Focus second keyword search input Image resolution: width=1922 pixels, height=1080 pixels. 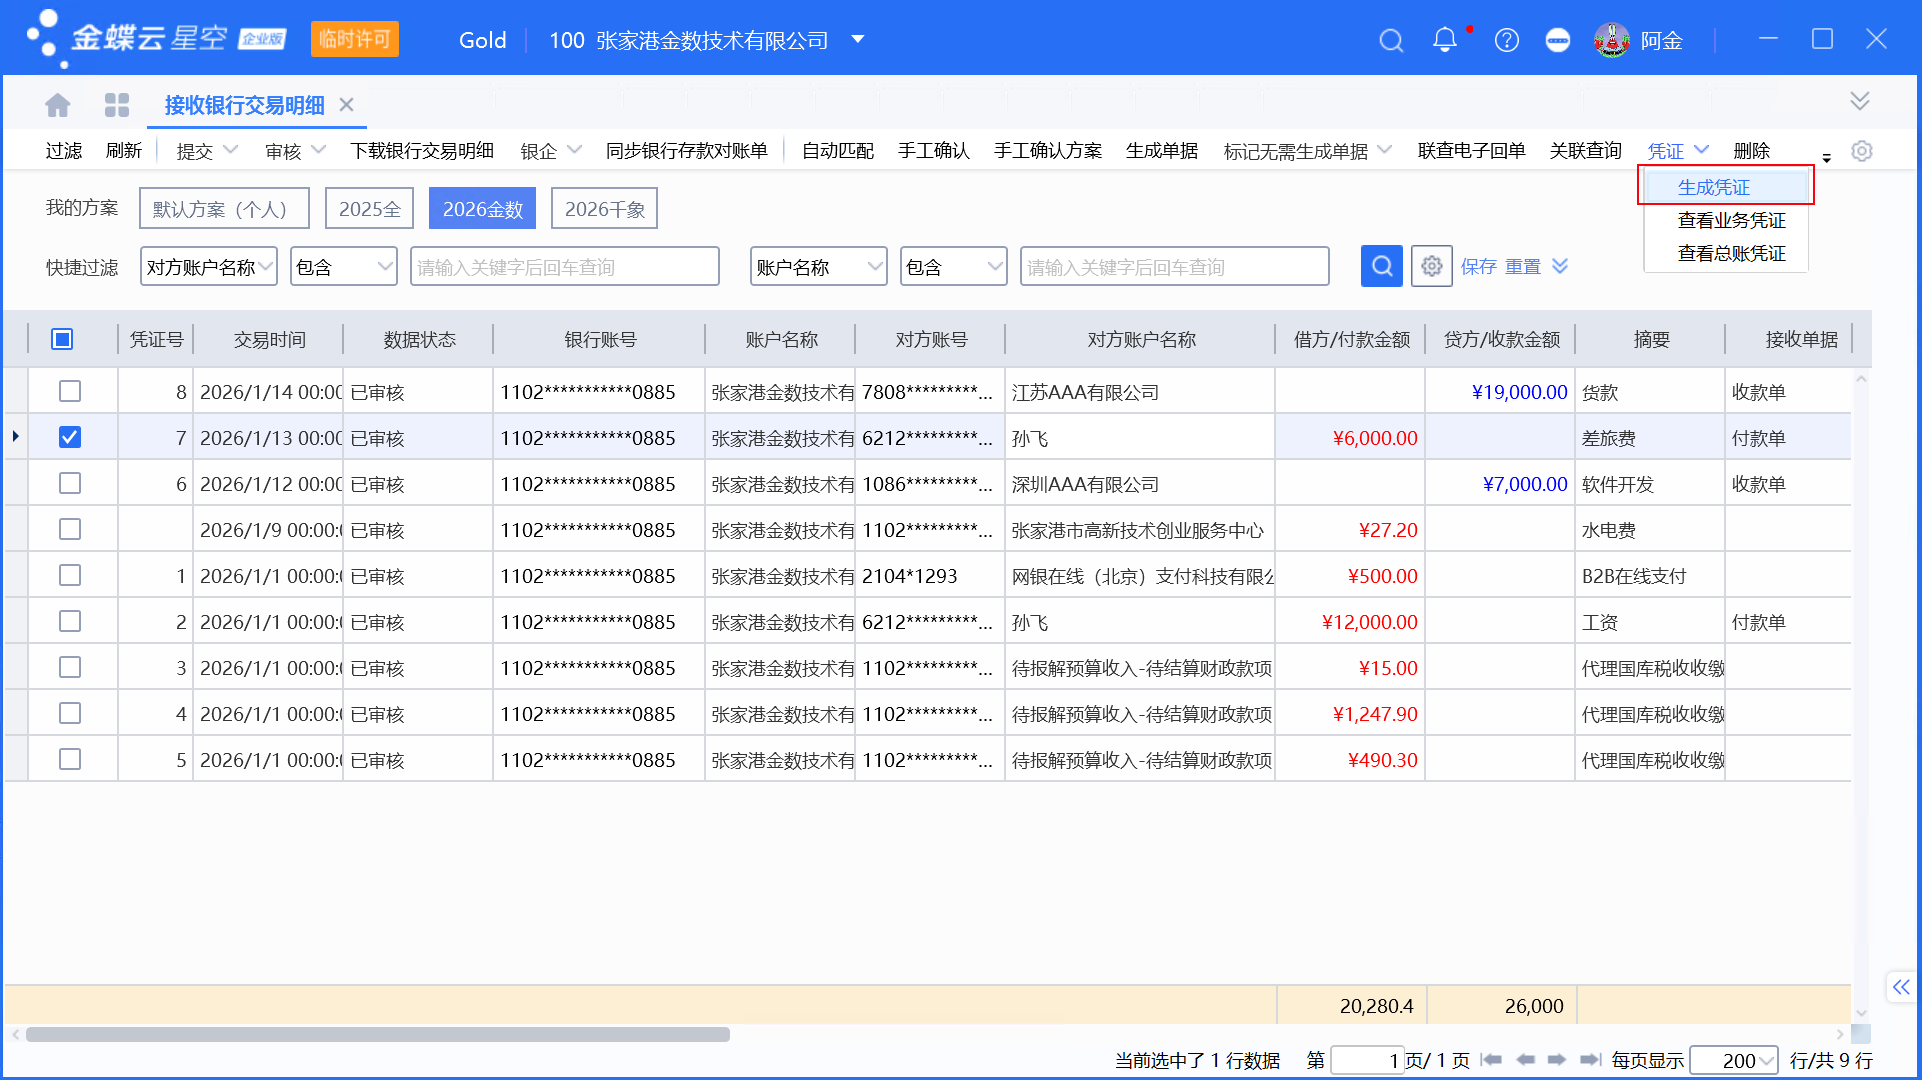pyautogui.click(x=1175, y=266)
